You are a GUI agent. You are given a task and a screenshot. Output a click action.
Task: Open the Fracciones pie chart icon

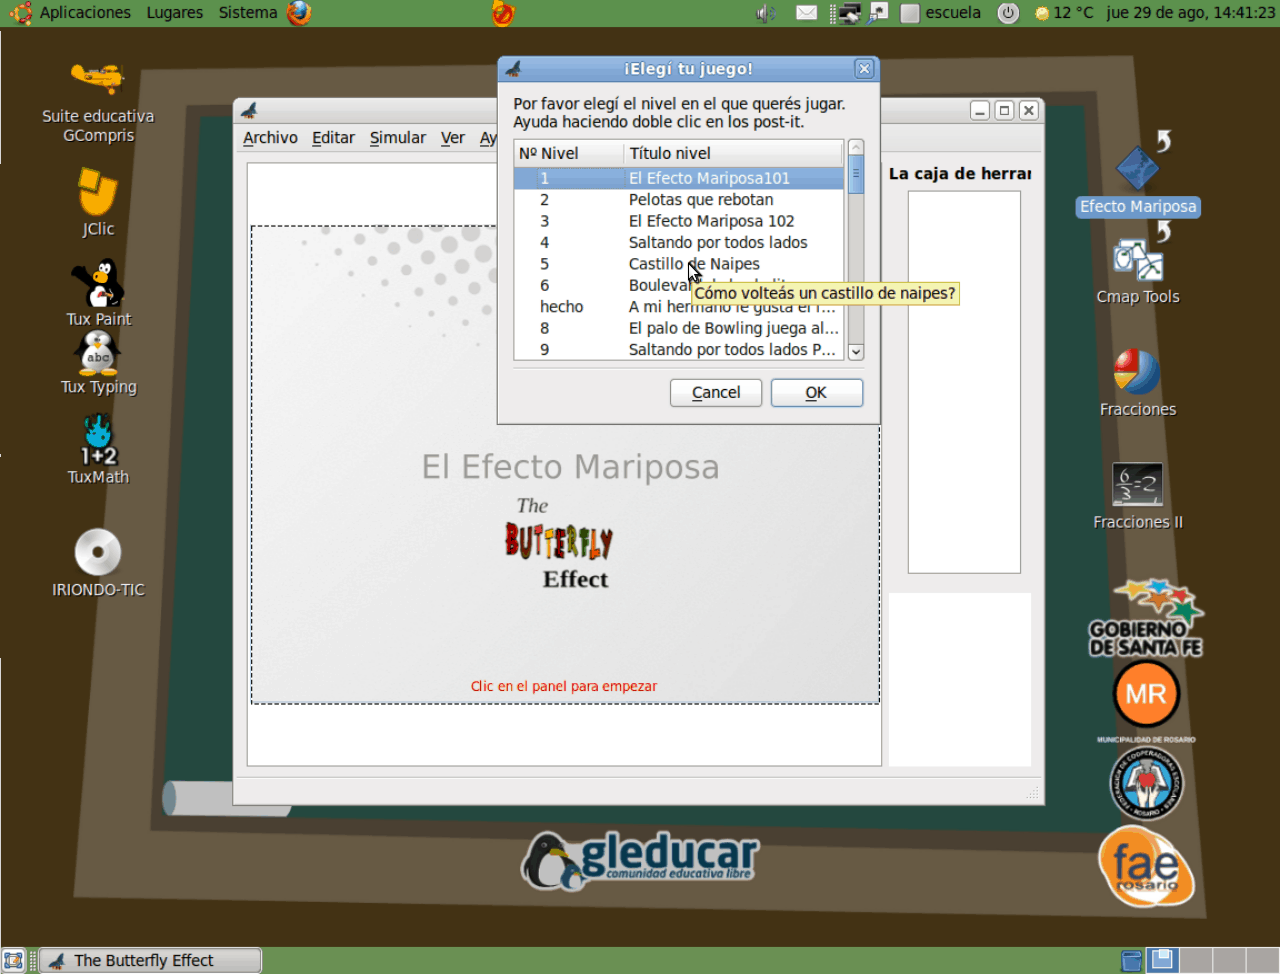(1137, 373)
